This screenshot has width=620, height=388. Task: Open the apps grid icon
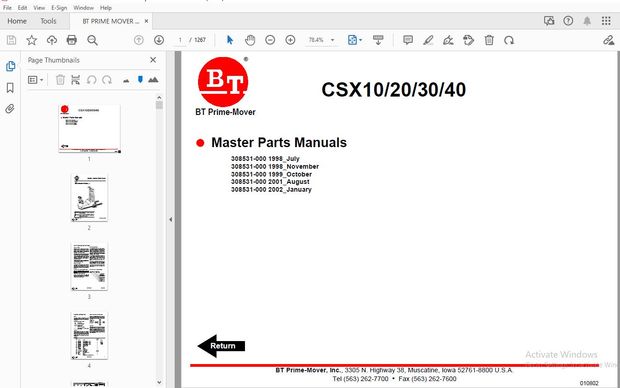(x=606, y=21)
